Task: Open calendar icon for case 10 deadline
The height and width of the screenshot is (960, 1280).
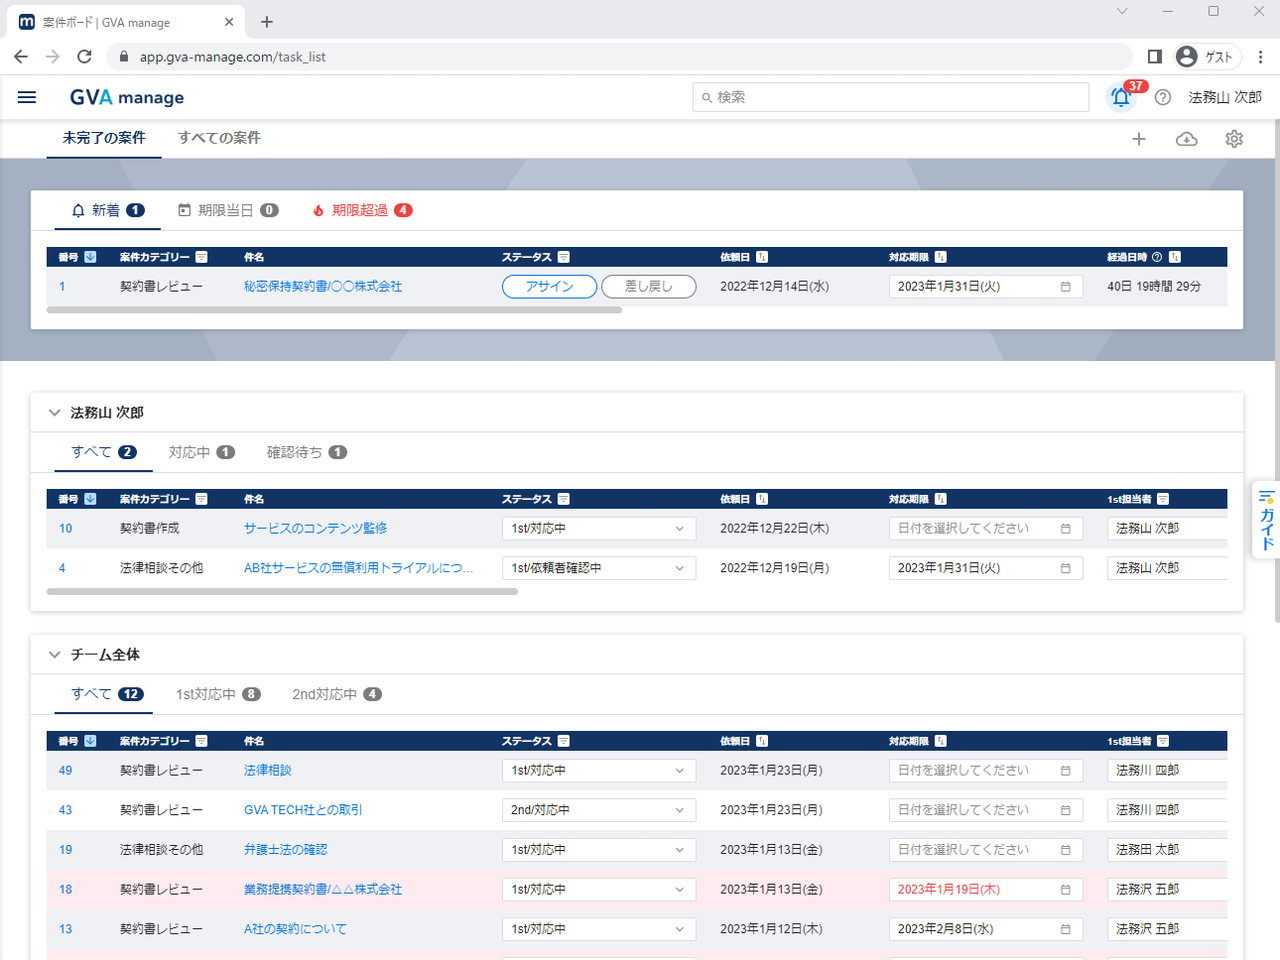Action: click(1065, 528)
